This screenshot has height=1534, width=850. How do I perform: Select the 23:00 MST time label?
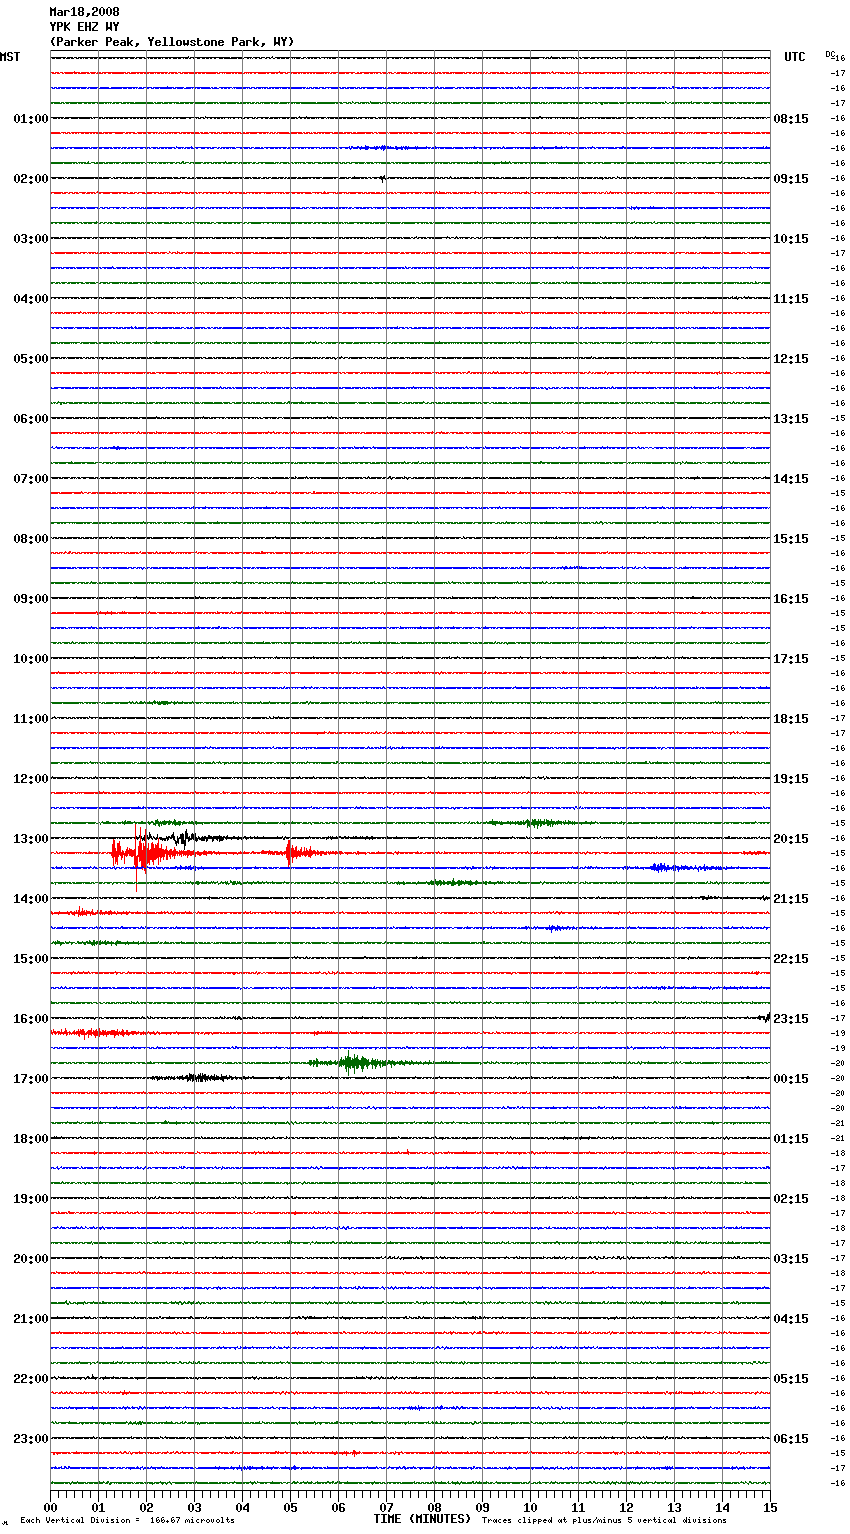point(31,1439)
